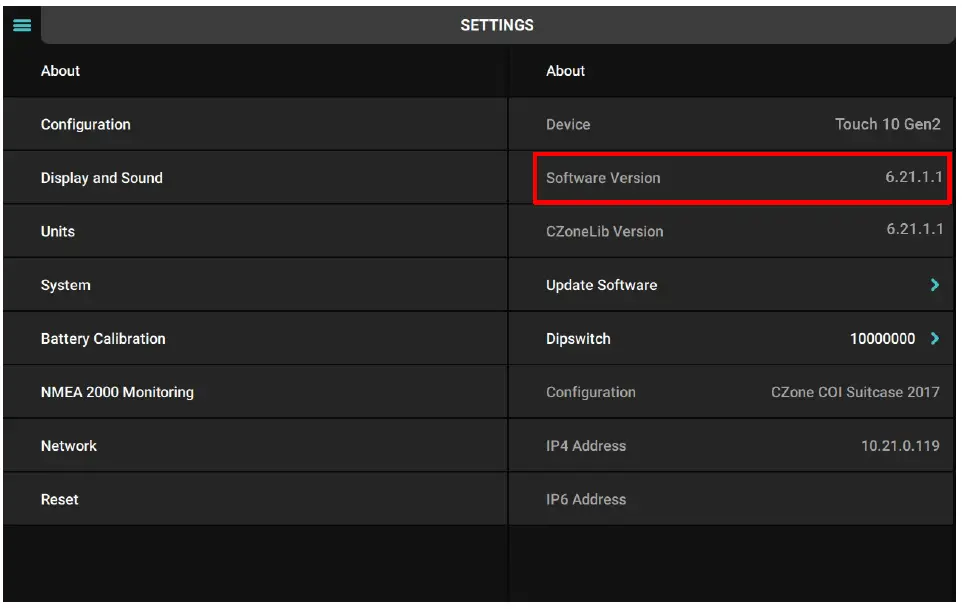The width and height of the screenshot is (964, 609).
Task: Select the System settings item
Action: 255,285
